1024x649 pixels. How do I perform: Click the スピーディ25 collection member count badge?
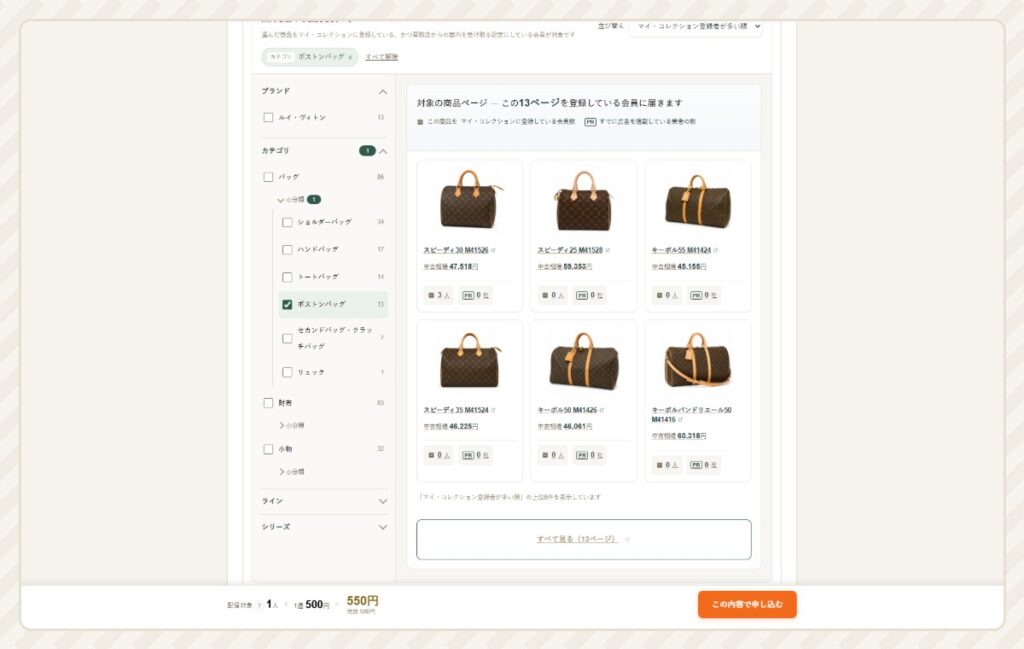click(552, 295)
